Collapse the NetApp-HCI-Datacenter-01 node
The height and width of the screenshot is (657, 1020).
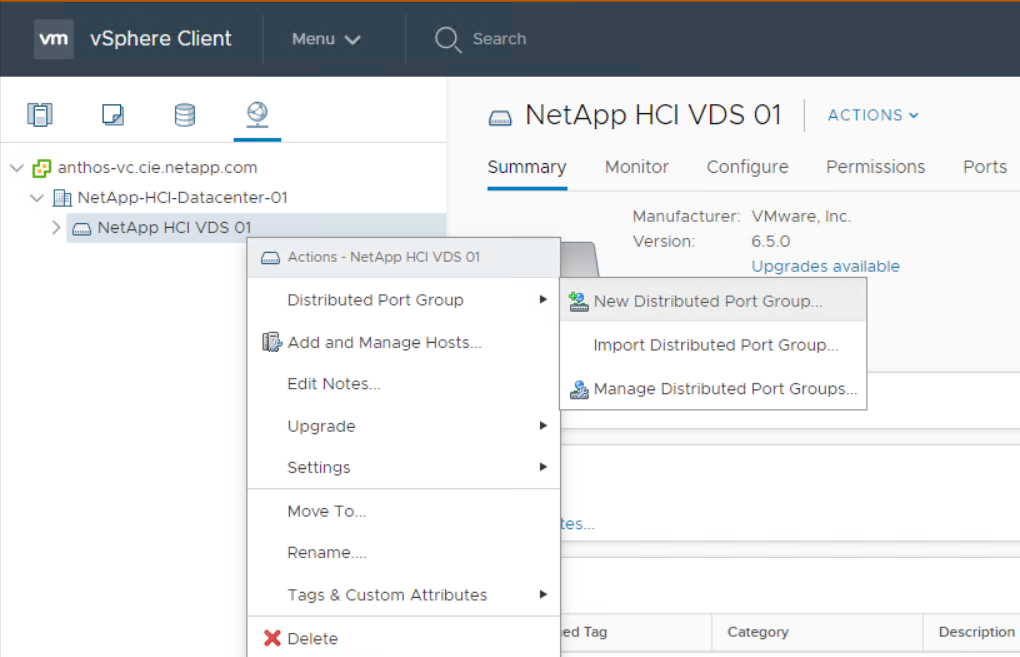(x=37, y=198)
